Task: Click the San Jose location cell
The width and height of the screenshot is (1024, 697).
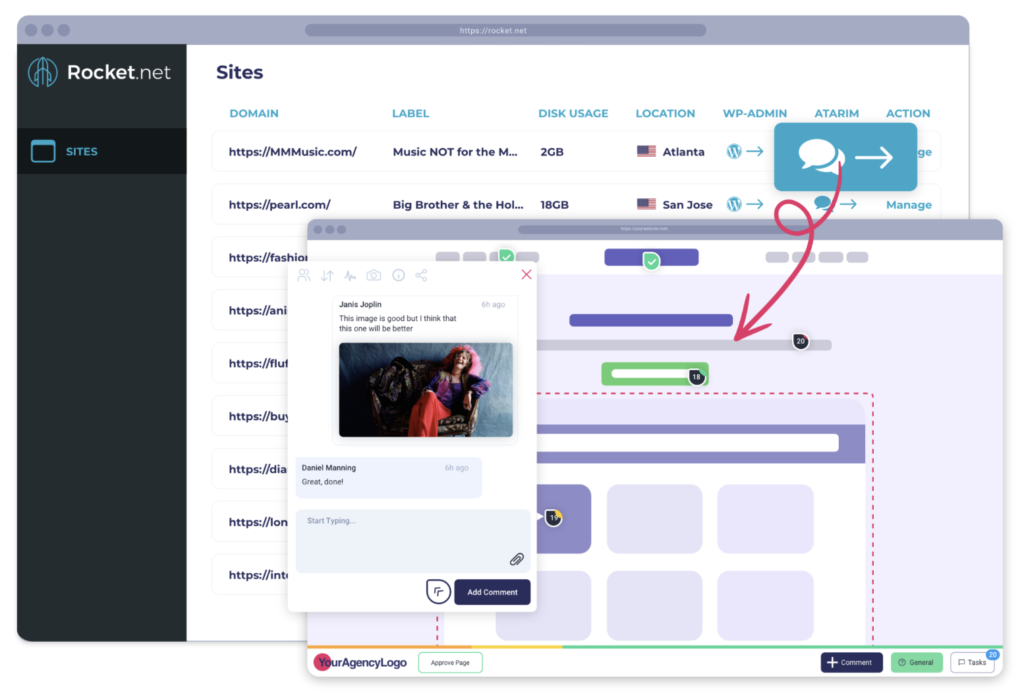Action: pos(675,204)
